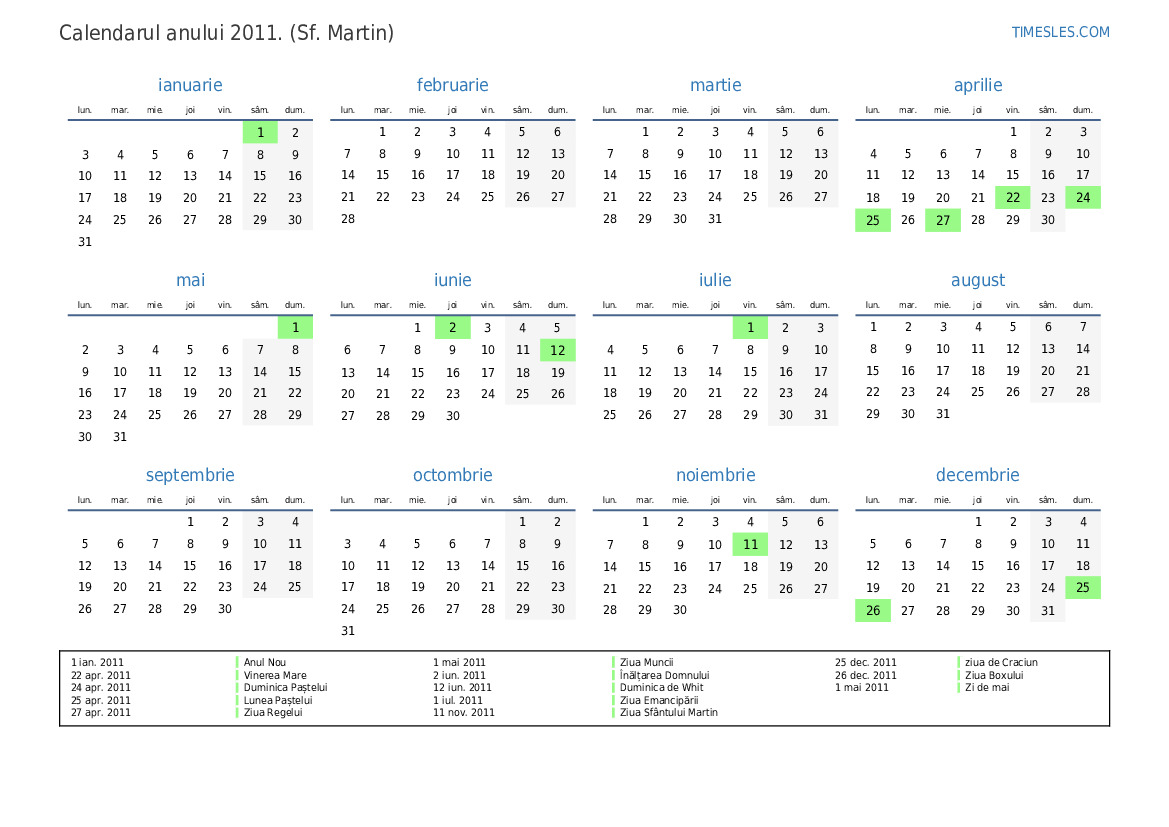
Task: Click green December 26 date cell
Action: [x=873, y=611]
